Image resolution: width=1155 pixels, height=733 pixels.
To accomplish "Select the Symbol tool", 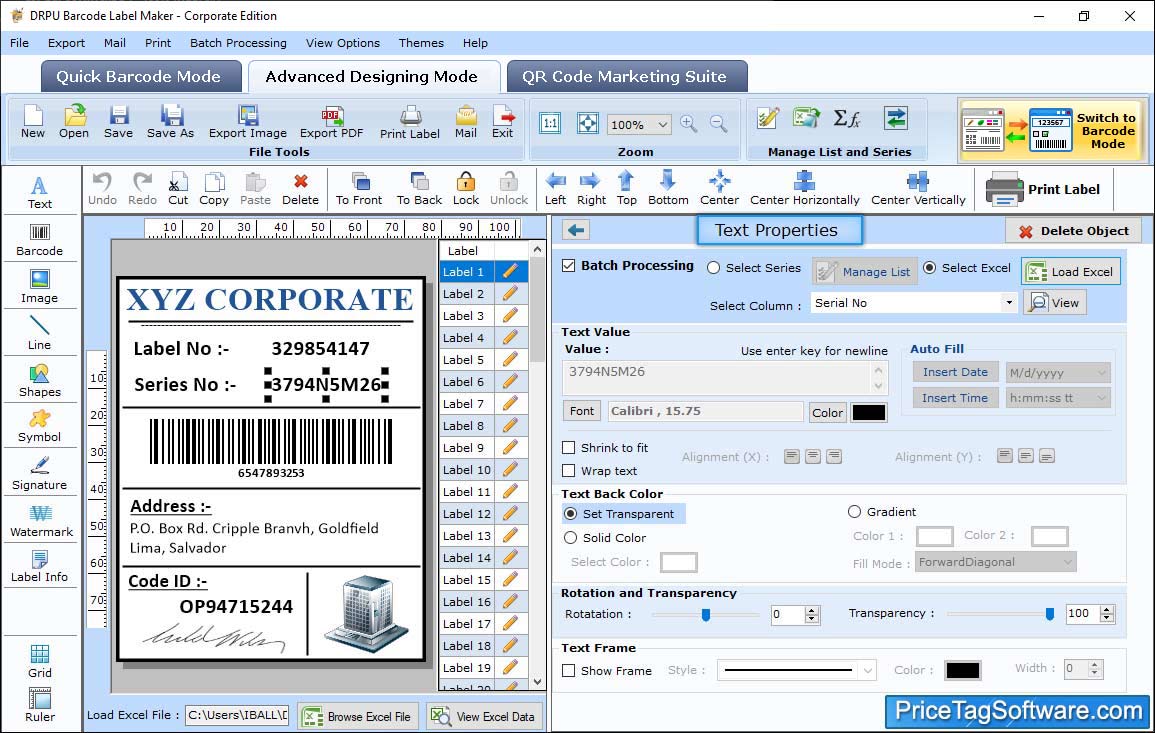I will 40,427.
